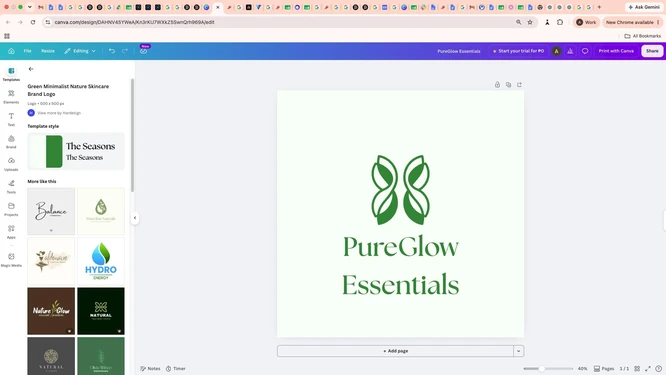
Task: Click the Share button
Action: (652, 51)
